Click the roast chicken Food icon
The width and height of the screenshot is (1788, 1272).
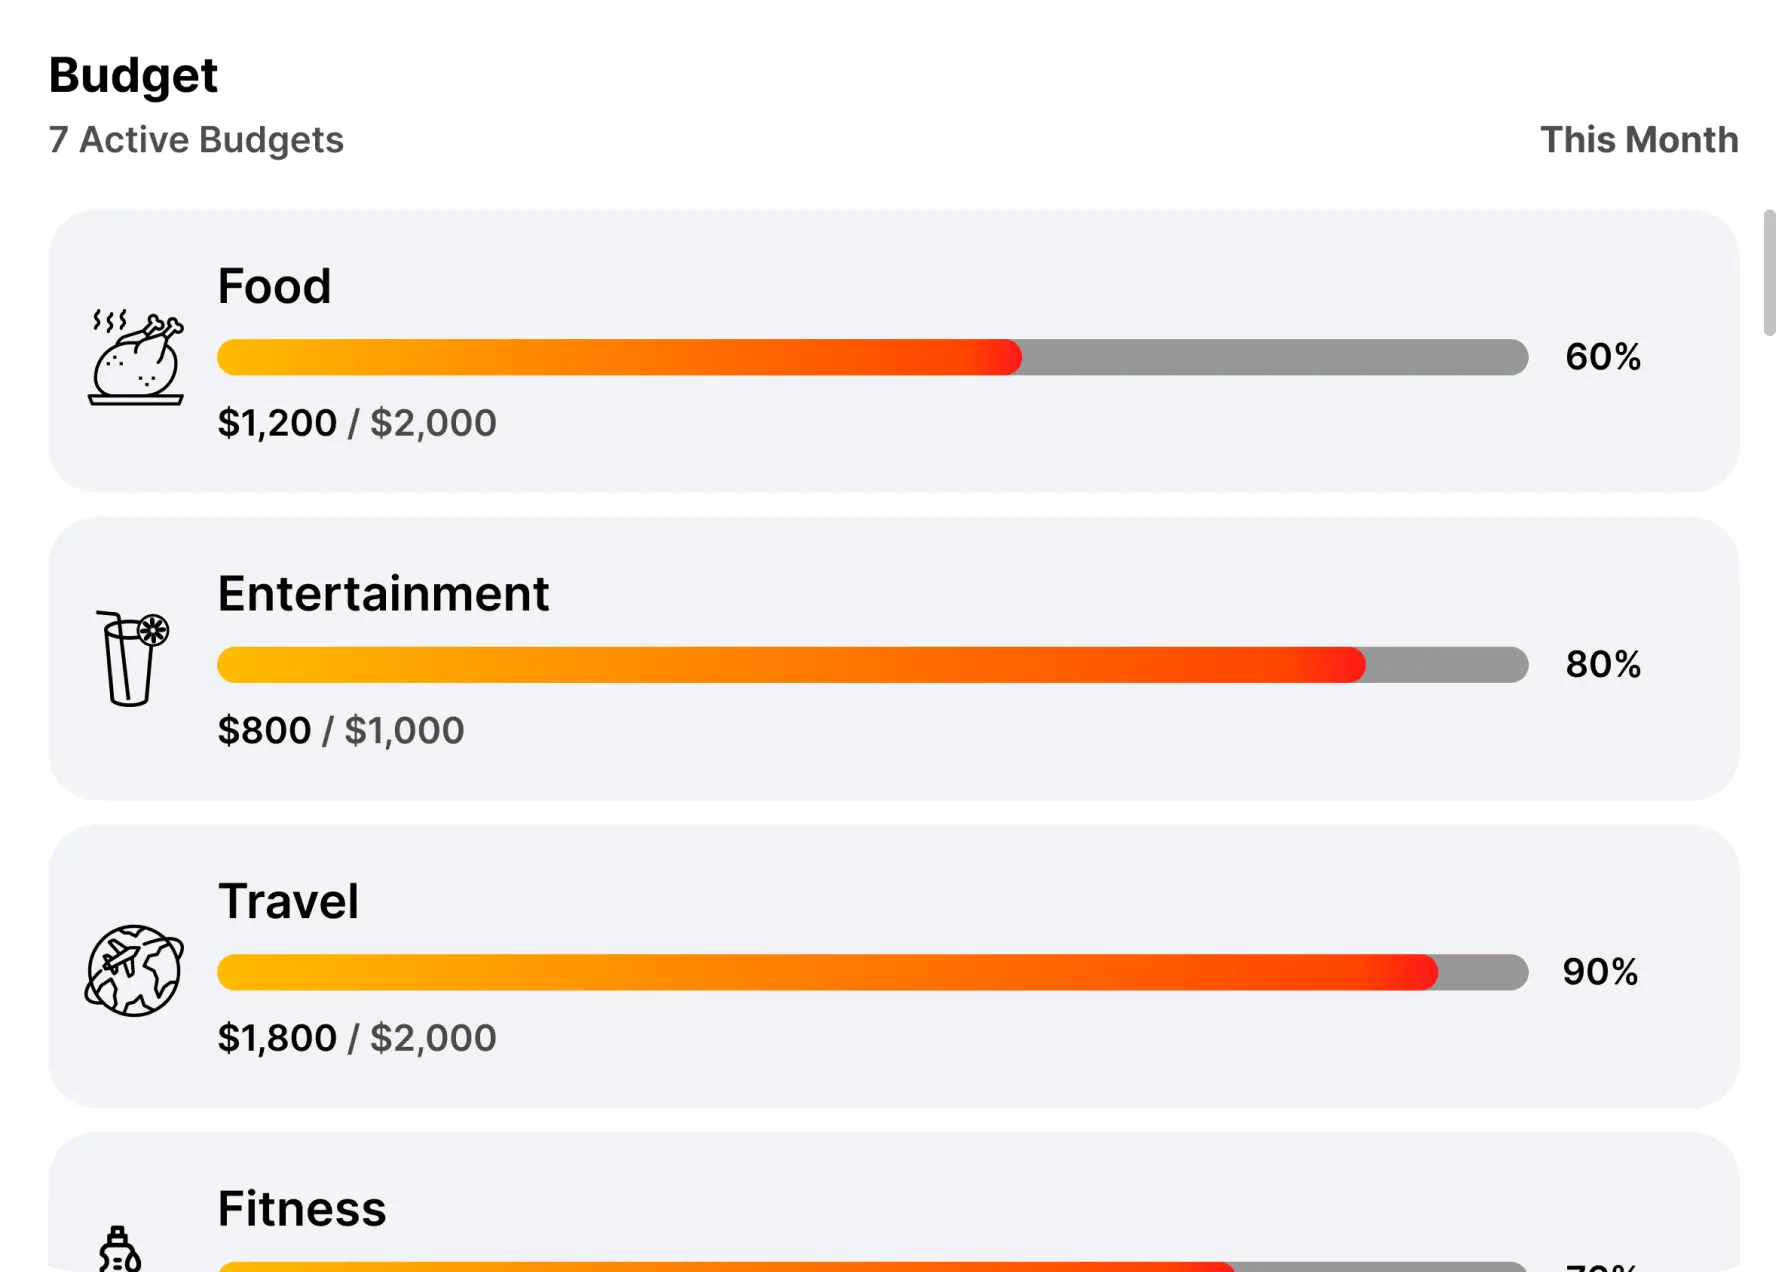[x=136, y=358]
